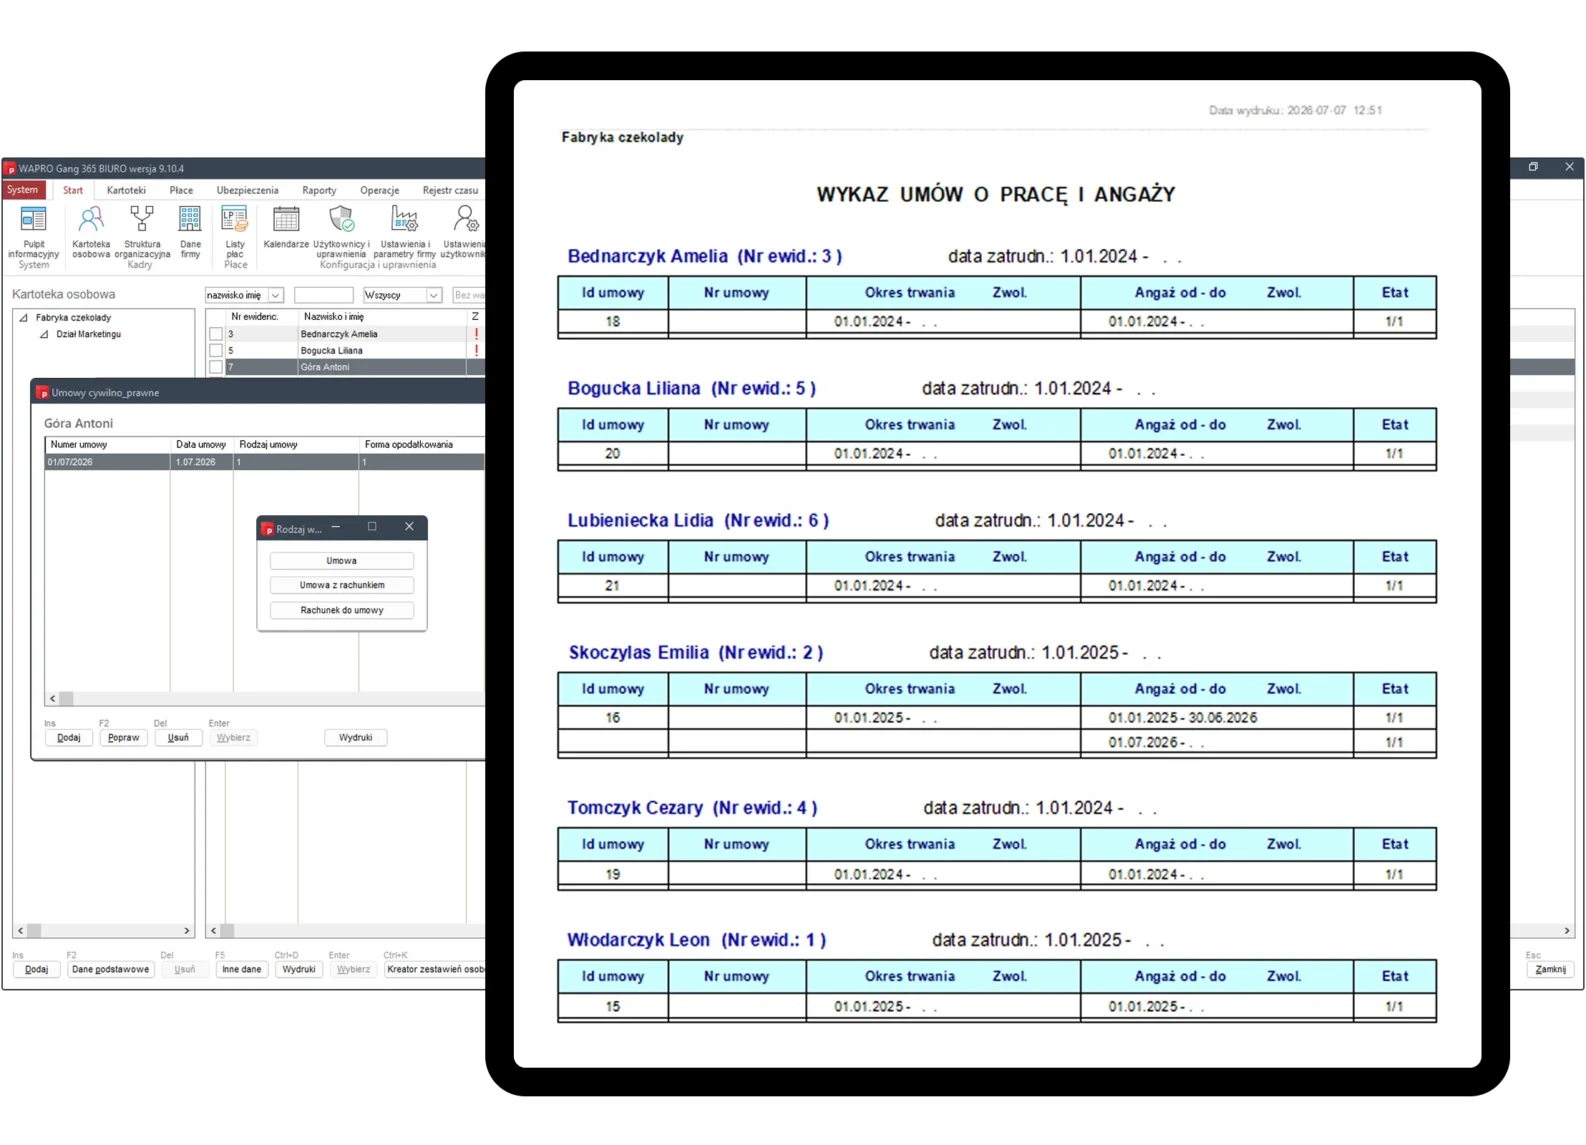This screenshot has height=1145, width=1586.
Task: Click the employee list scroll-left arrow
Action: (213, 931)
